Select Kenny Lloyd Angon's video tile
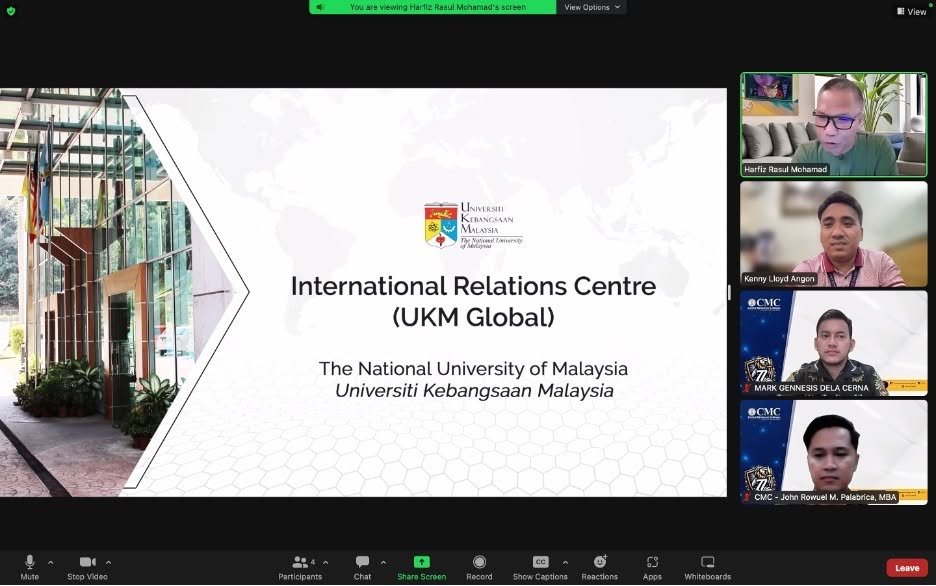Viewport: 936px width, 586px height. click(x=834, y=234)
